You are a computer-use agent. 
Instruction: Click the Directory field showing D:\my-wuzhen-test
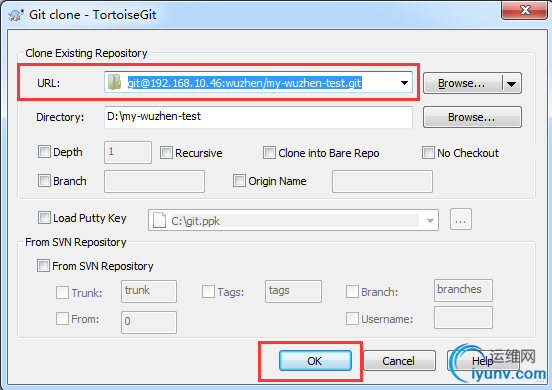258,117
